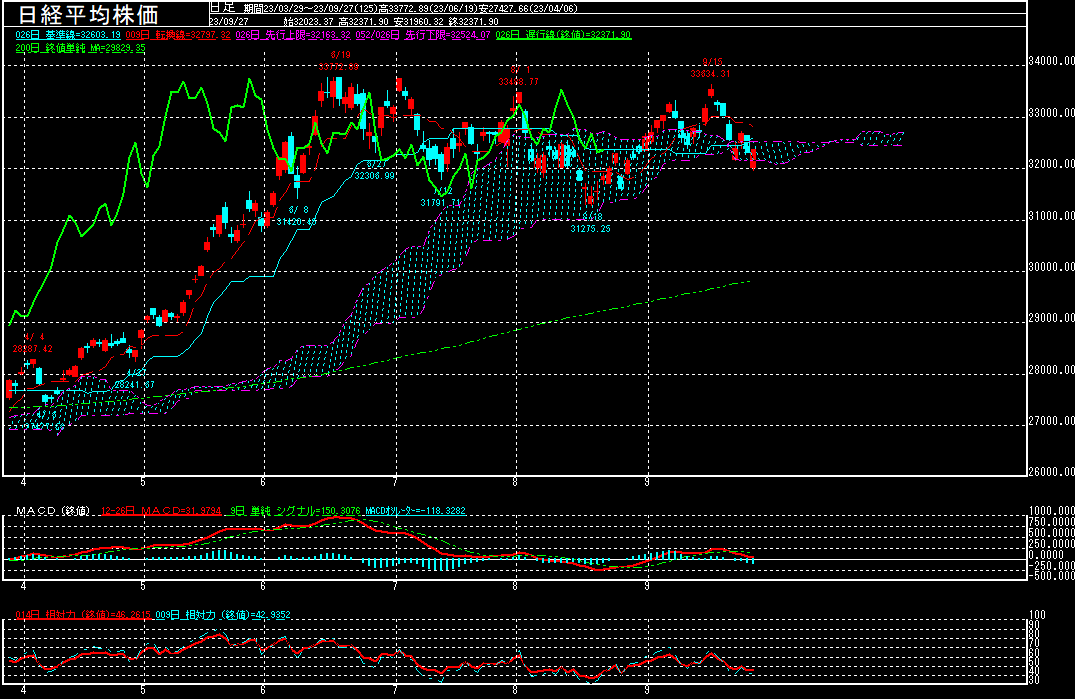The image size is (1076, 699).
Task: Click the 安31960.32 low price value
Action: (x=419, y=22)
